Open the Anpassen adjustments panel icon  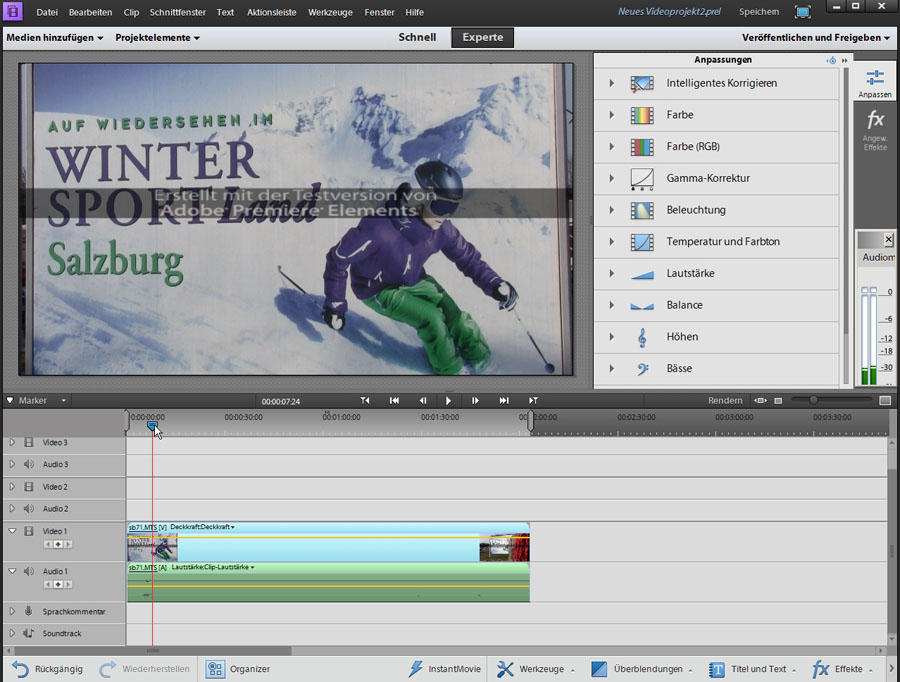click(875, 84)
